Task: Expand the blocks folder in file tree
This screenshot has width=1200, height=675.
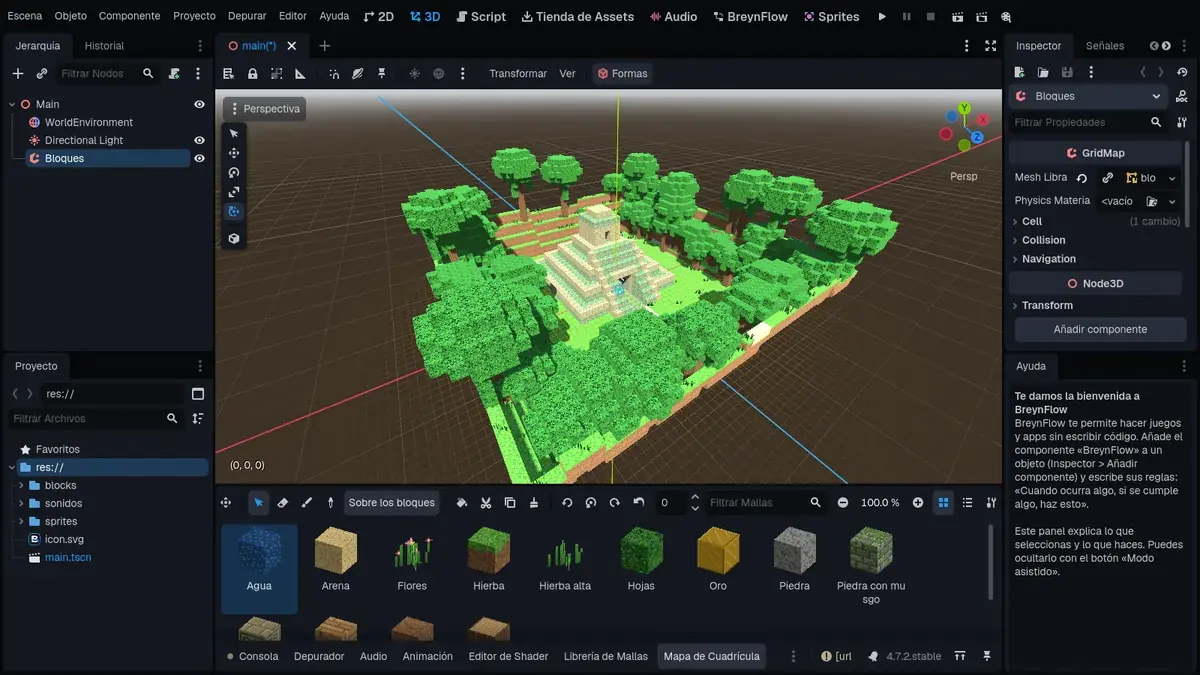Action: click(21, 486)
